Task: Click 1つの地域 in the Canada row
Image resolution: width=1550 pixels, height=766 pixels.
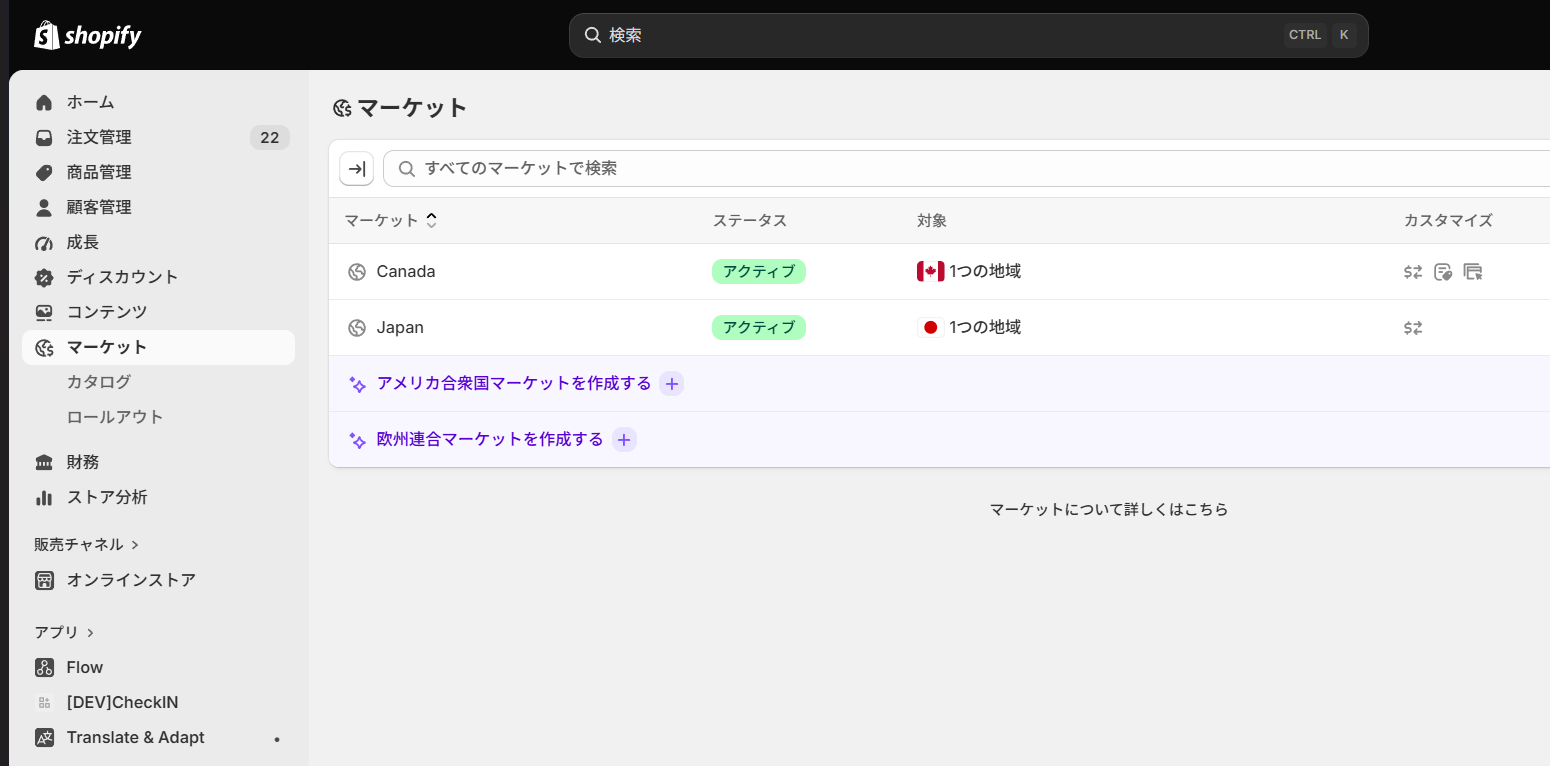Action: click(x=985, y=271)
